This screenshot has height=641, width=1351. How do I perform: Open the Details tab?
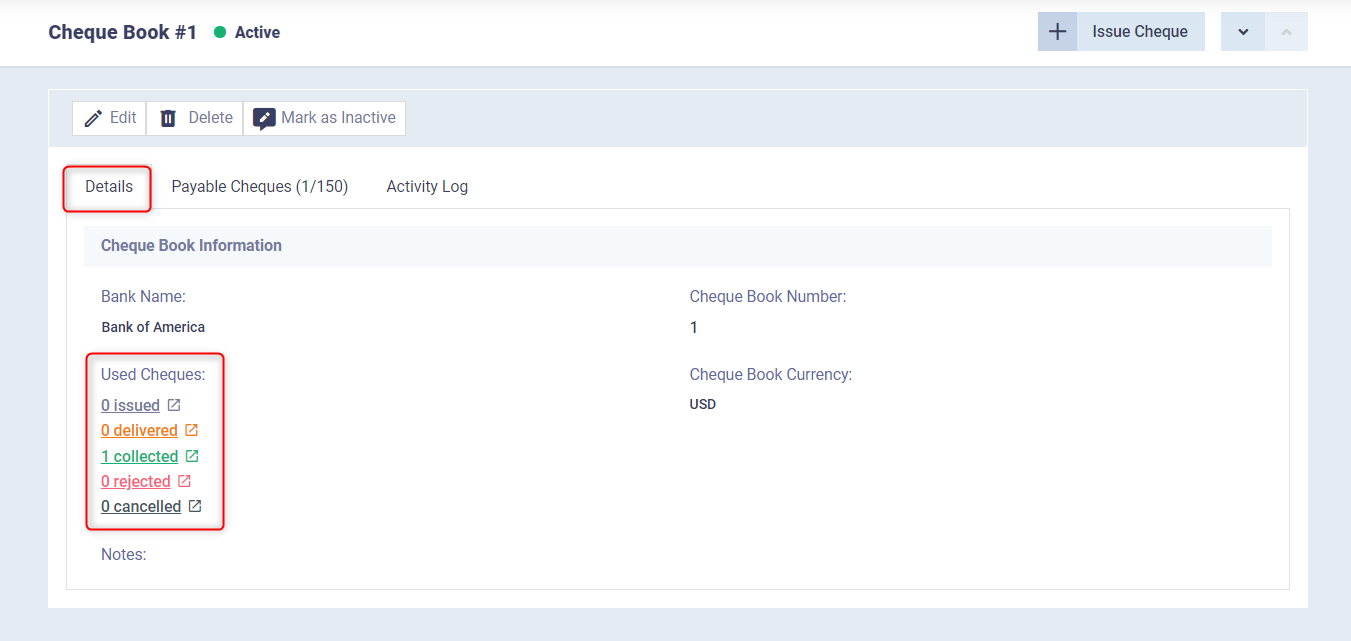[109, 187]
